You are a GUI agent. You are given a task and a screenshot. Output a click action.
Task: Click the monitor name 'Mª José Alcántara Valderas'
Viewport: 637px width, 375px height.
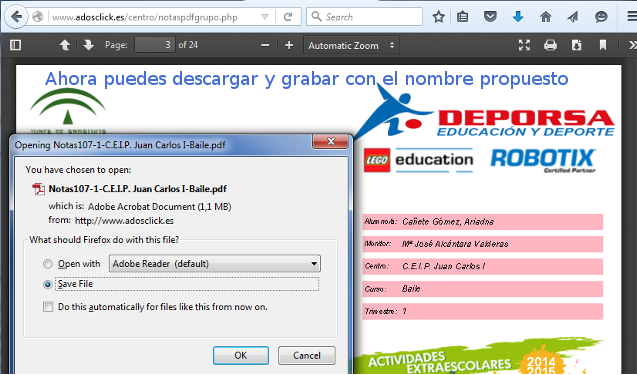(455, 244)
